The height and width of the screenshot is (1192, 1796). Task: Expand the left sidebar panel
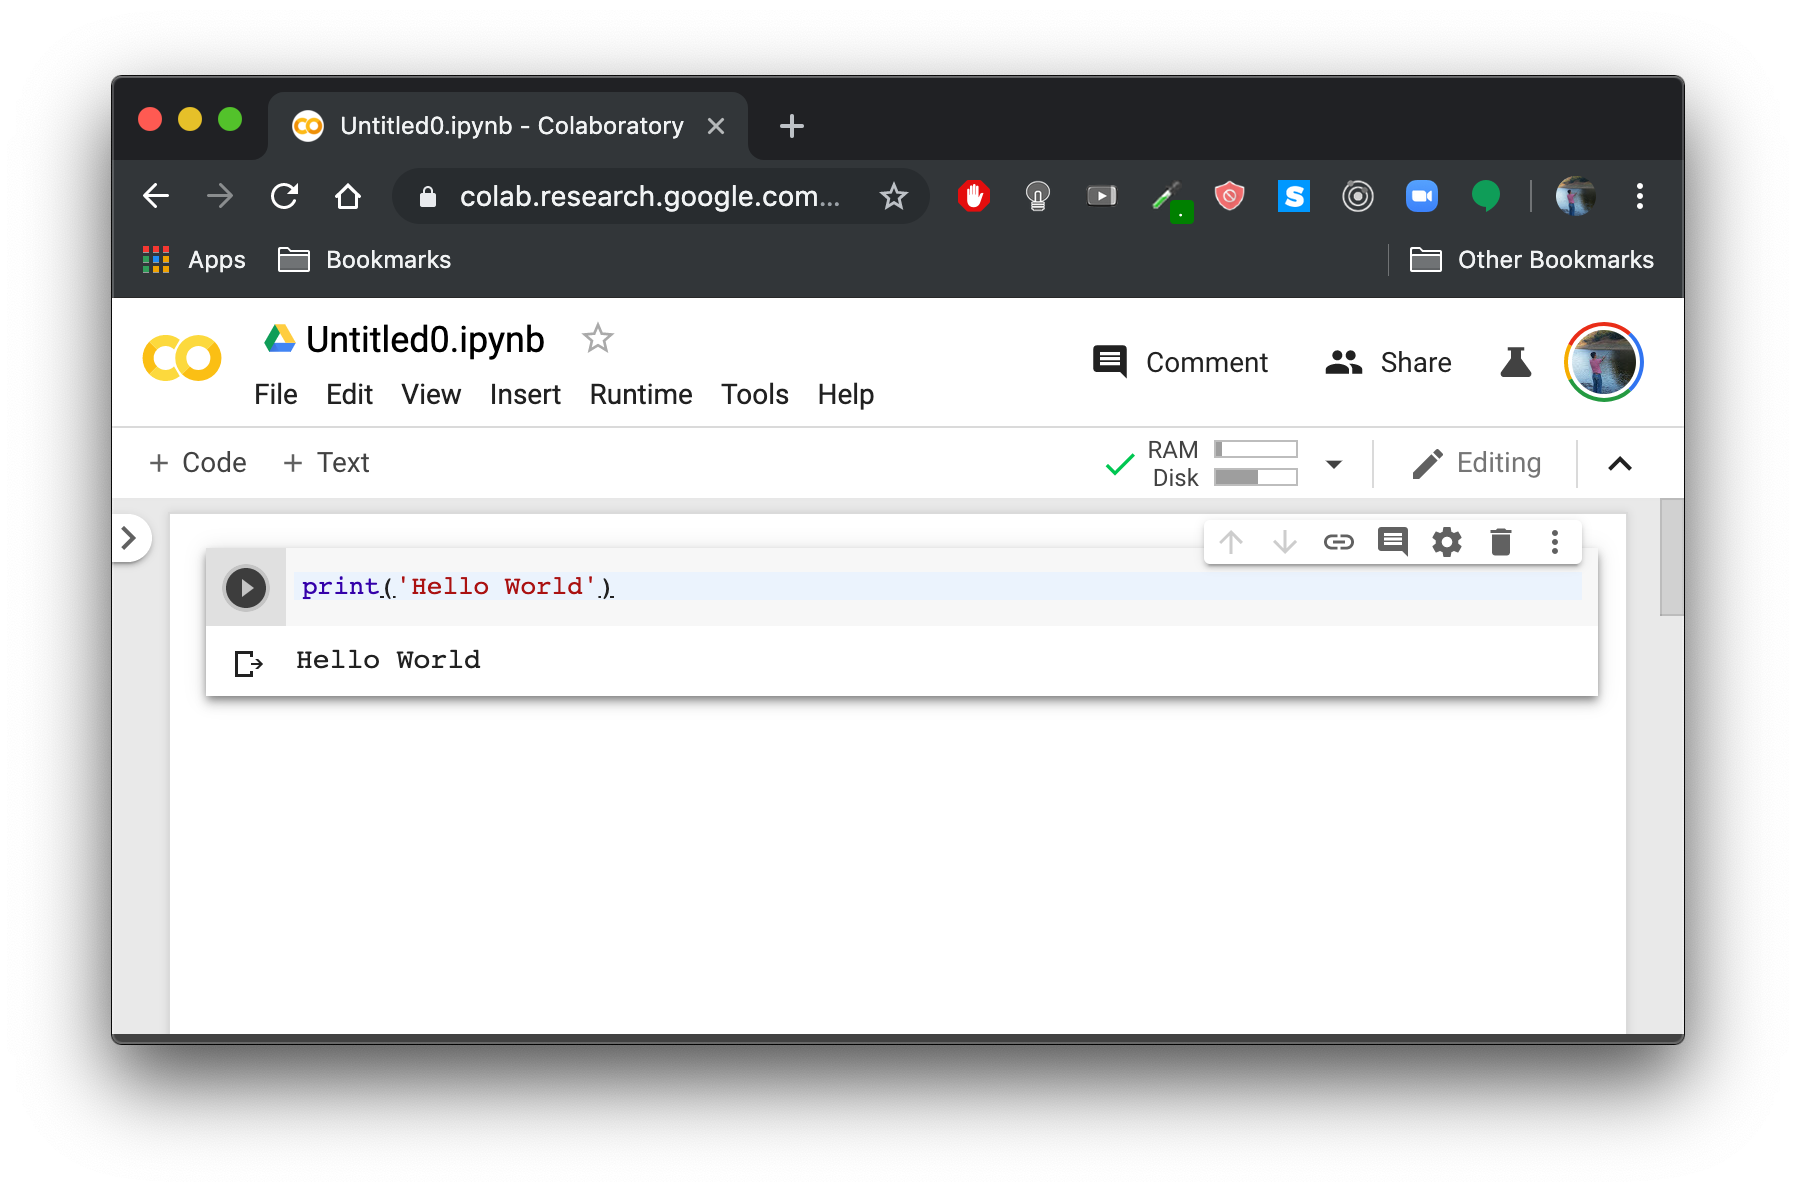(x=129, y=539)
